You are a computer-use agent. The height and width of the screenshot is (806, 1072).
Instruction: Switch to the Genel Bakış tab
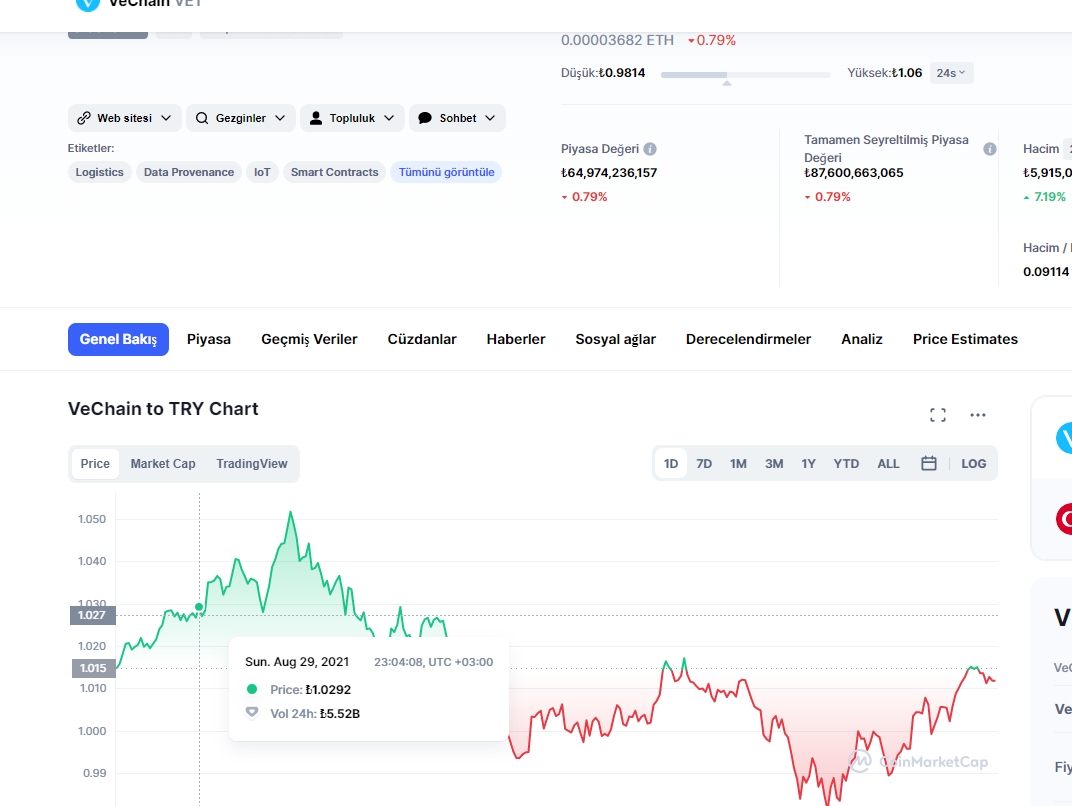pos(118,339)
